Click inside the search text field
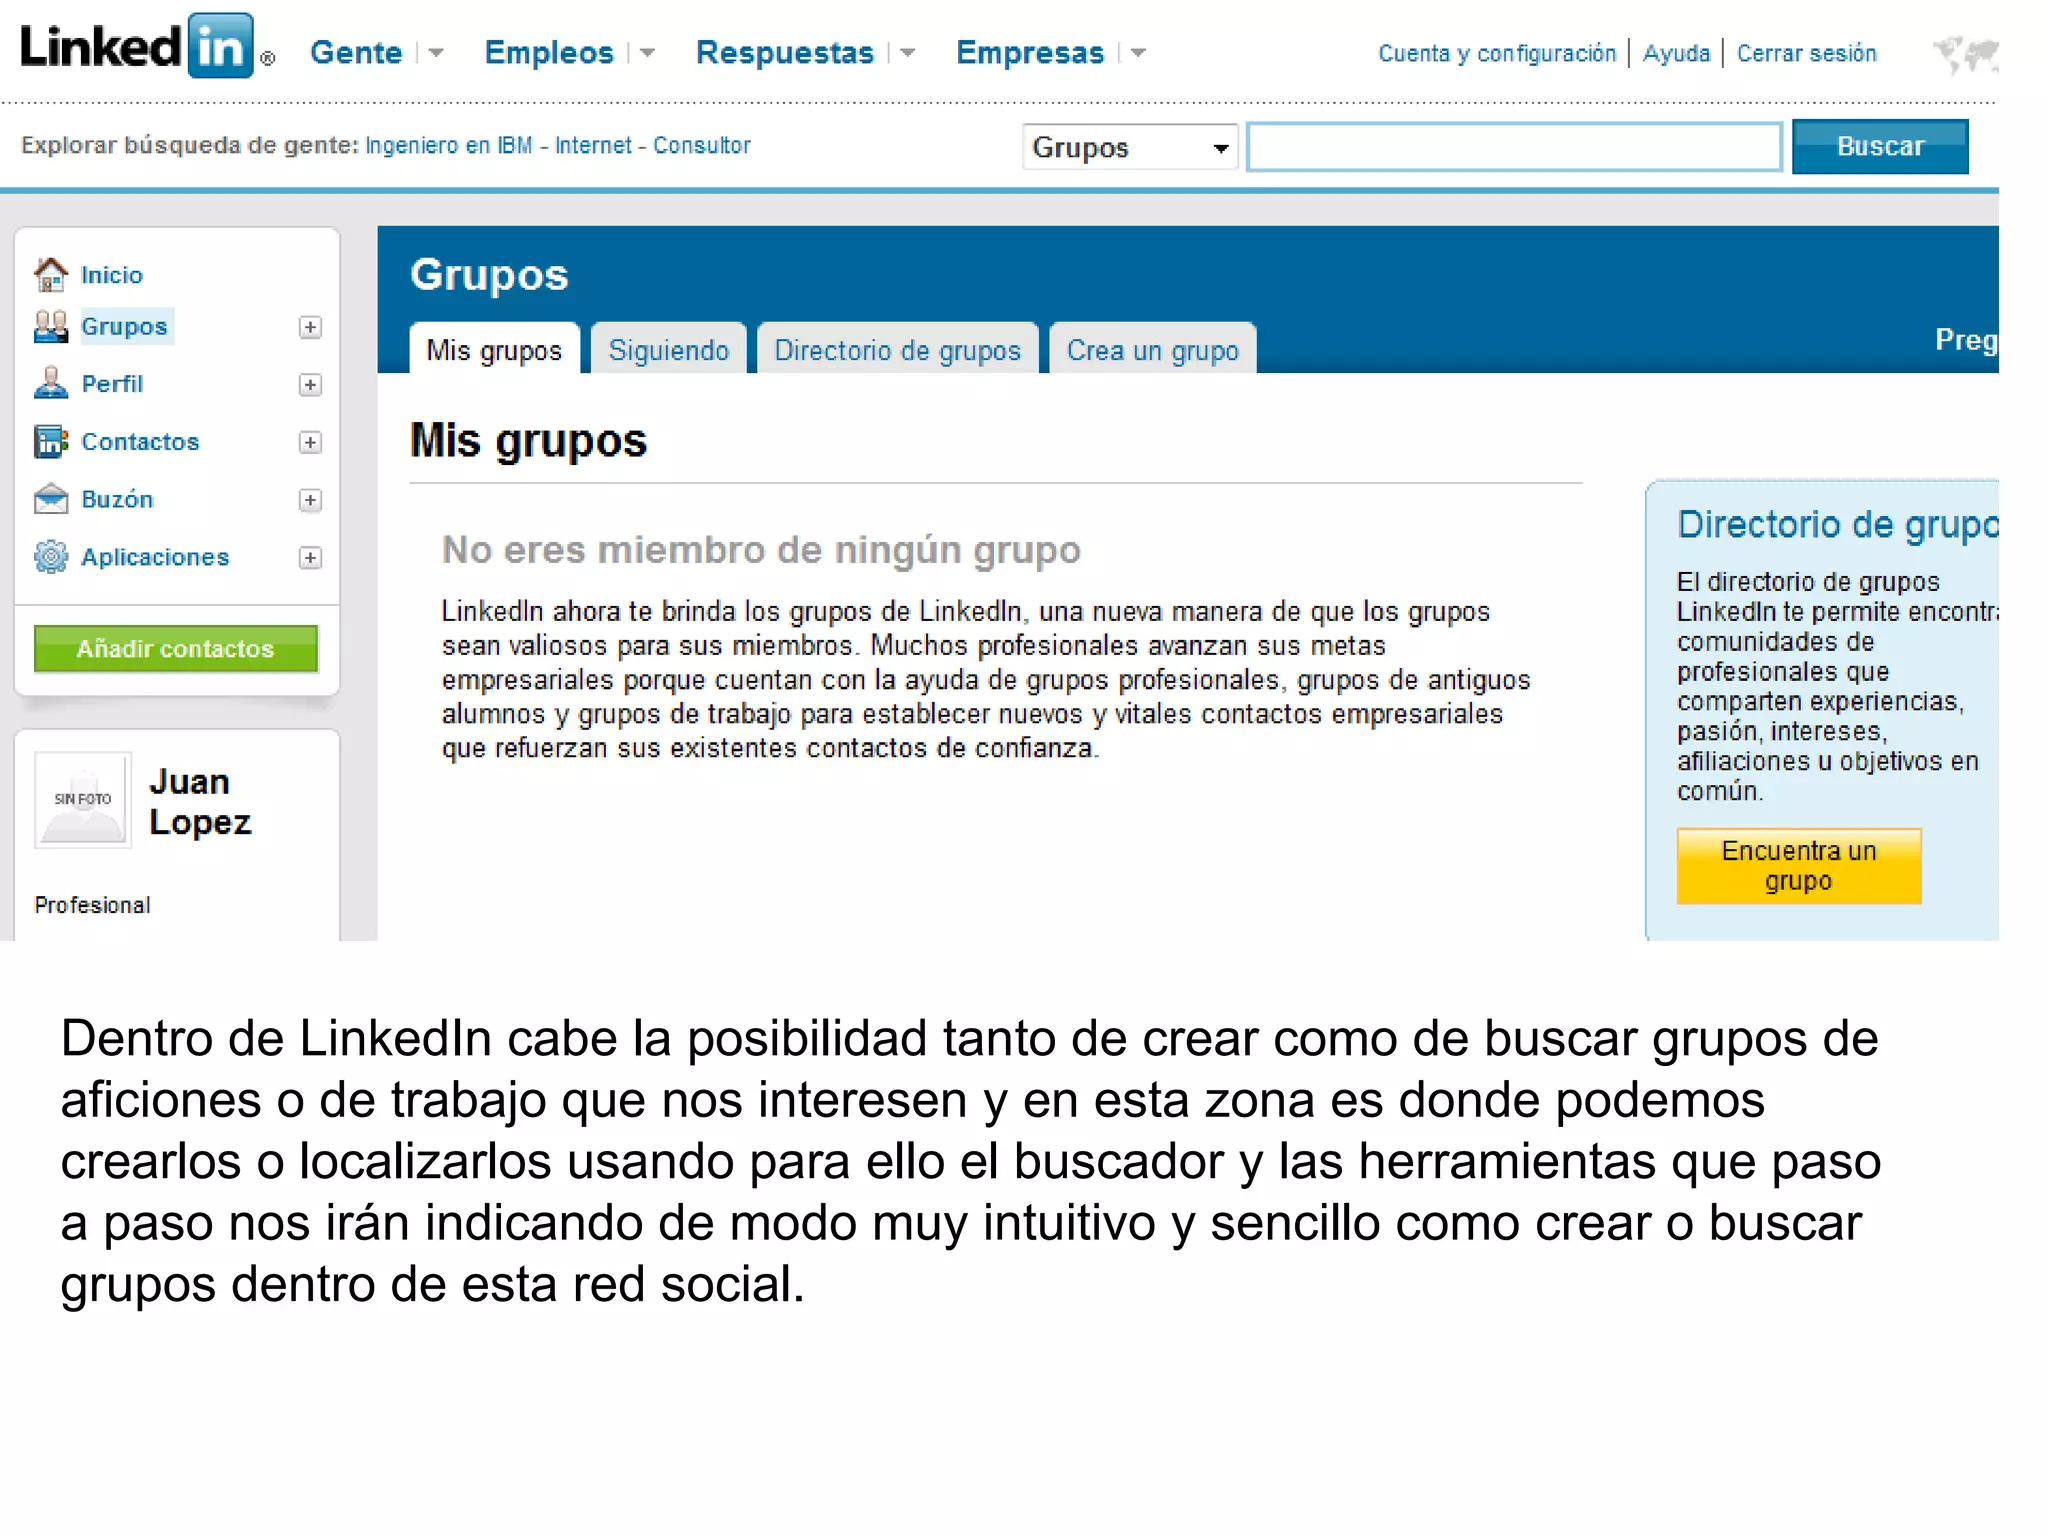The height and width of the screenshot is (1536, 2048). pyautogui.click(x=1514, y=147)
